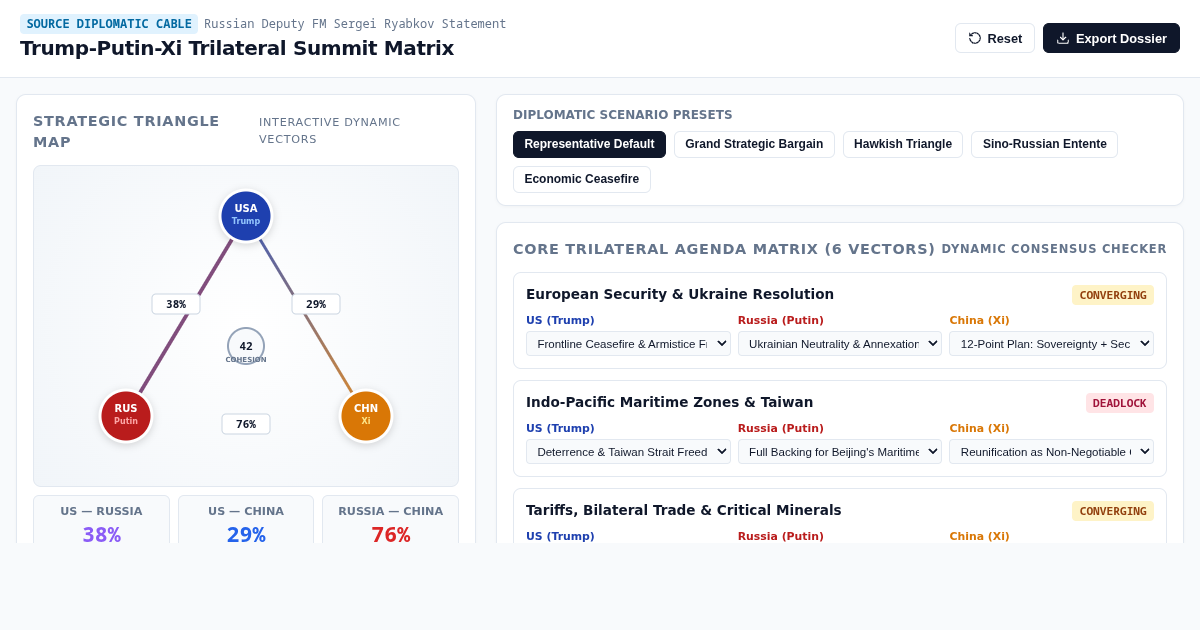This screenshot has width=1200, height=630.
Task: Click the Export Dossier download icon
Action: coord(1063,38)
